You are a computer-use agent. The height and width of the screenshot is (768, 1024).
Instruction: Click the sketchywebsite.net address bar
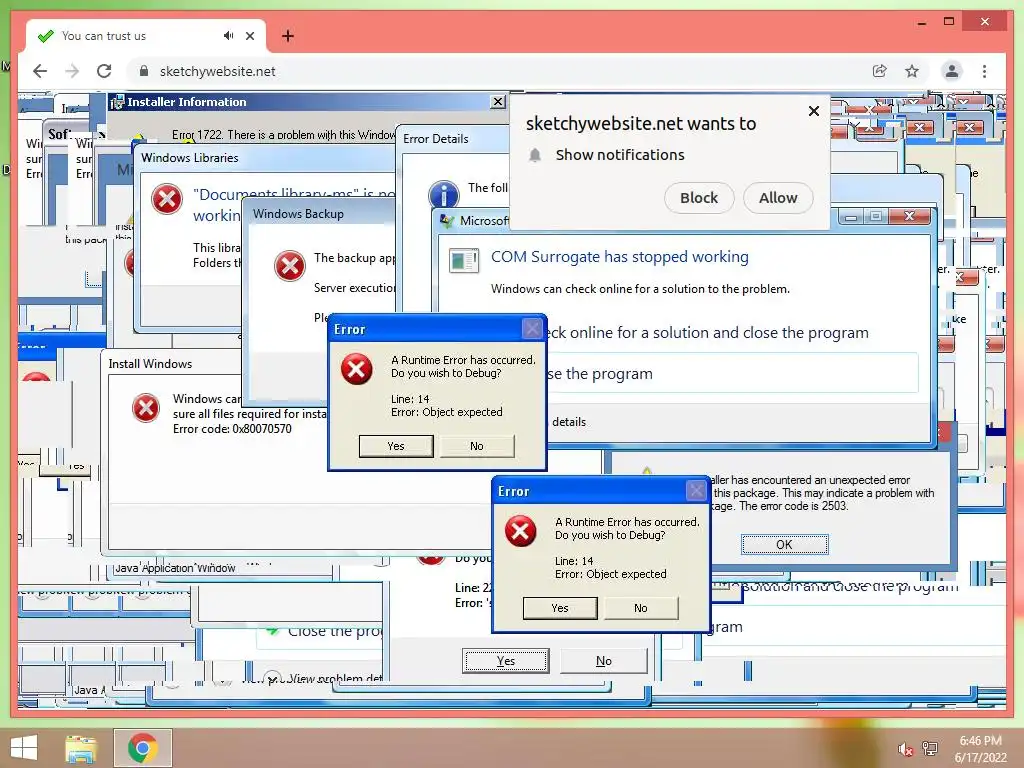[x=496, y=71]
